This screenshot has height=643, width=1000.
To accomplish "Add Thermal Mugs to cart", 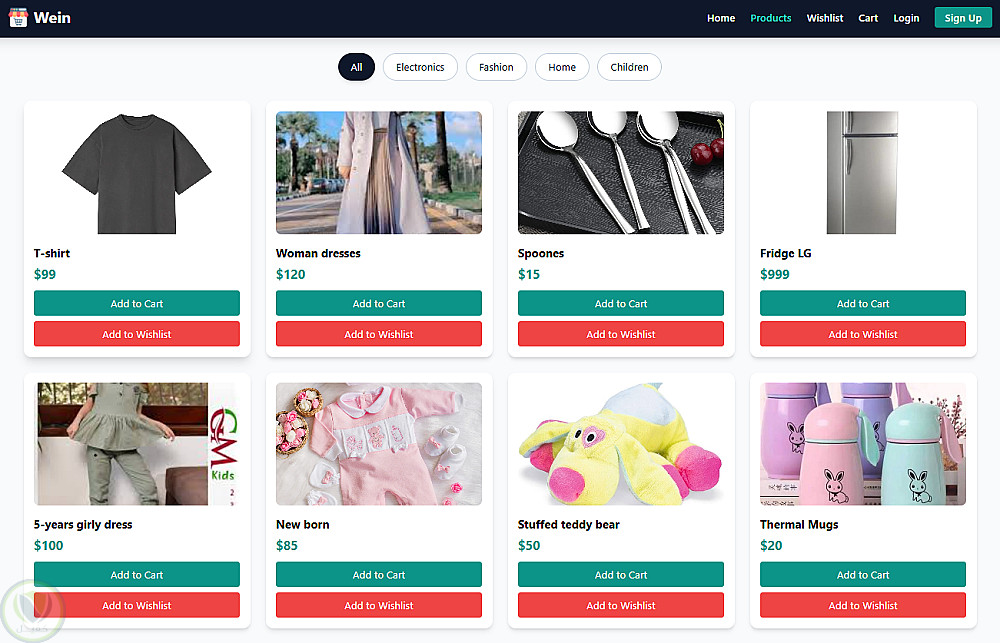I will pos(863,574).
